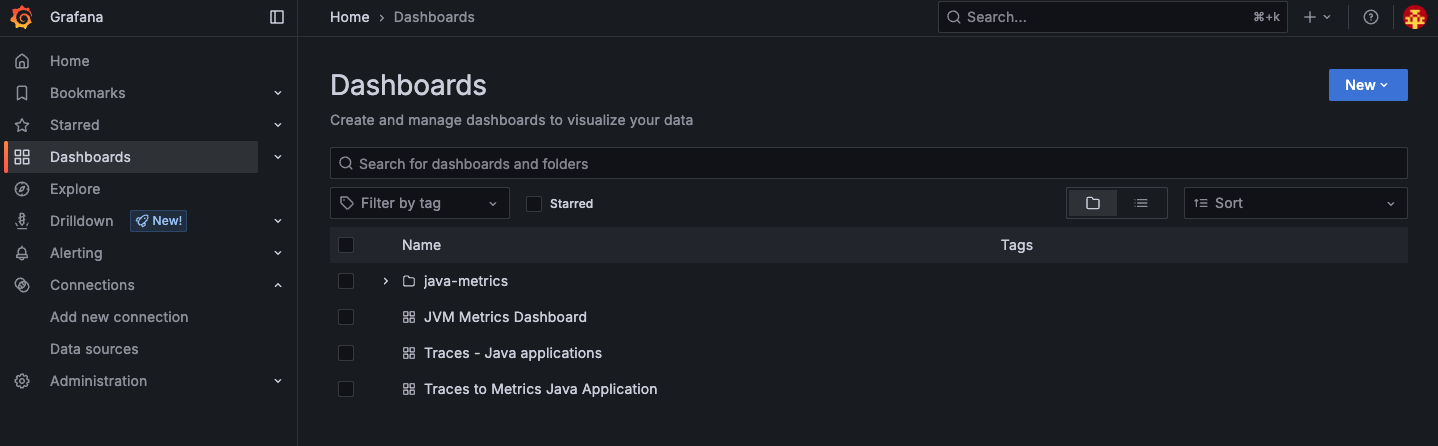Click the Connections icon in sidebar
The image size is (1438, 446).
(x=22, y=285)
